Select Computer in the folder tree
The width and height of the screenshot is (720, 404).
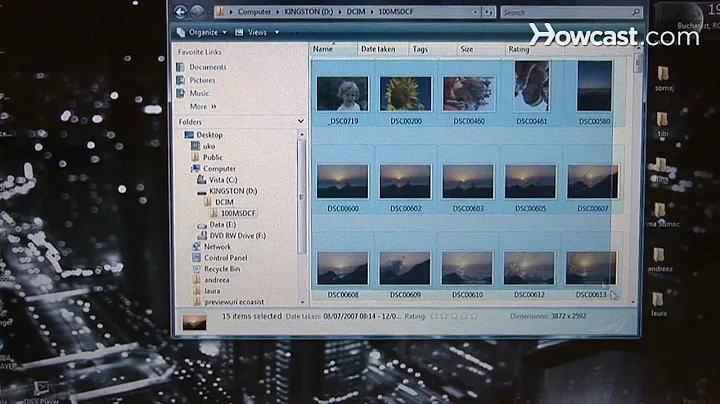[x=219, y=169]
